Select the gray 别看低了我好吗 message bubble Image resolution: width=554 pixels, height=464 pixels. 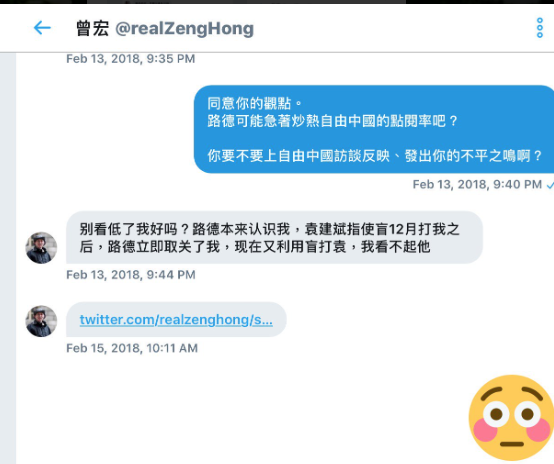pos(274,237)
